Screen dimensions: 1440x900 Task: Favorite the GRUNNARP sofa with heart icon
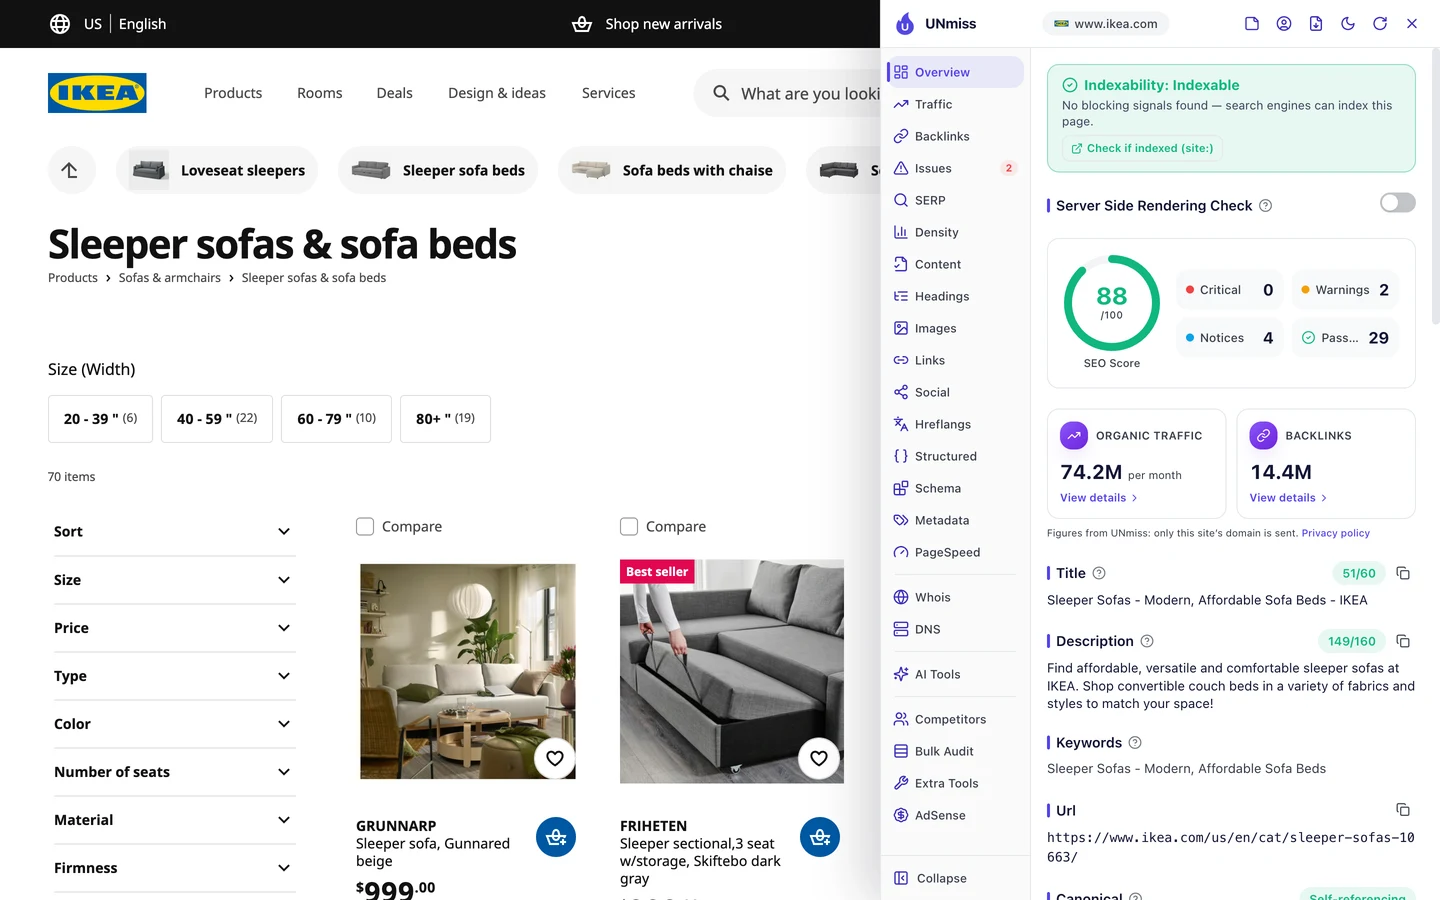click(x=555, y=759)
